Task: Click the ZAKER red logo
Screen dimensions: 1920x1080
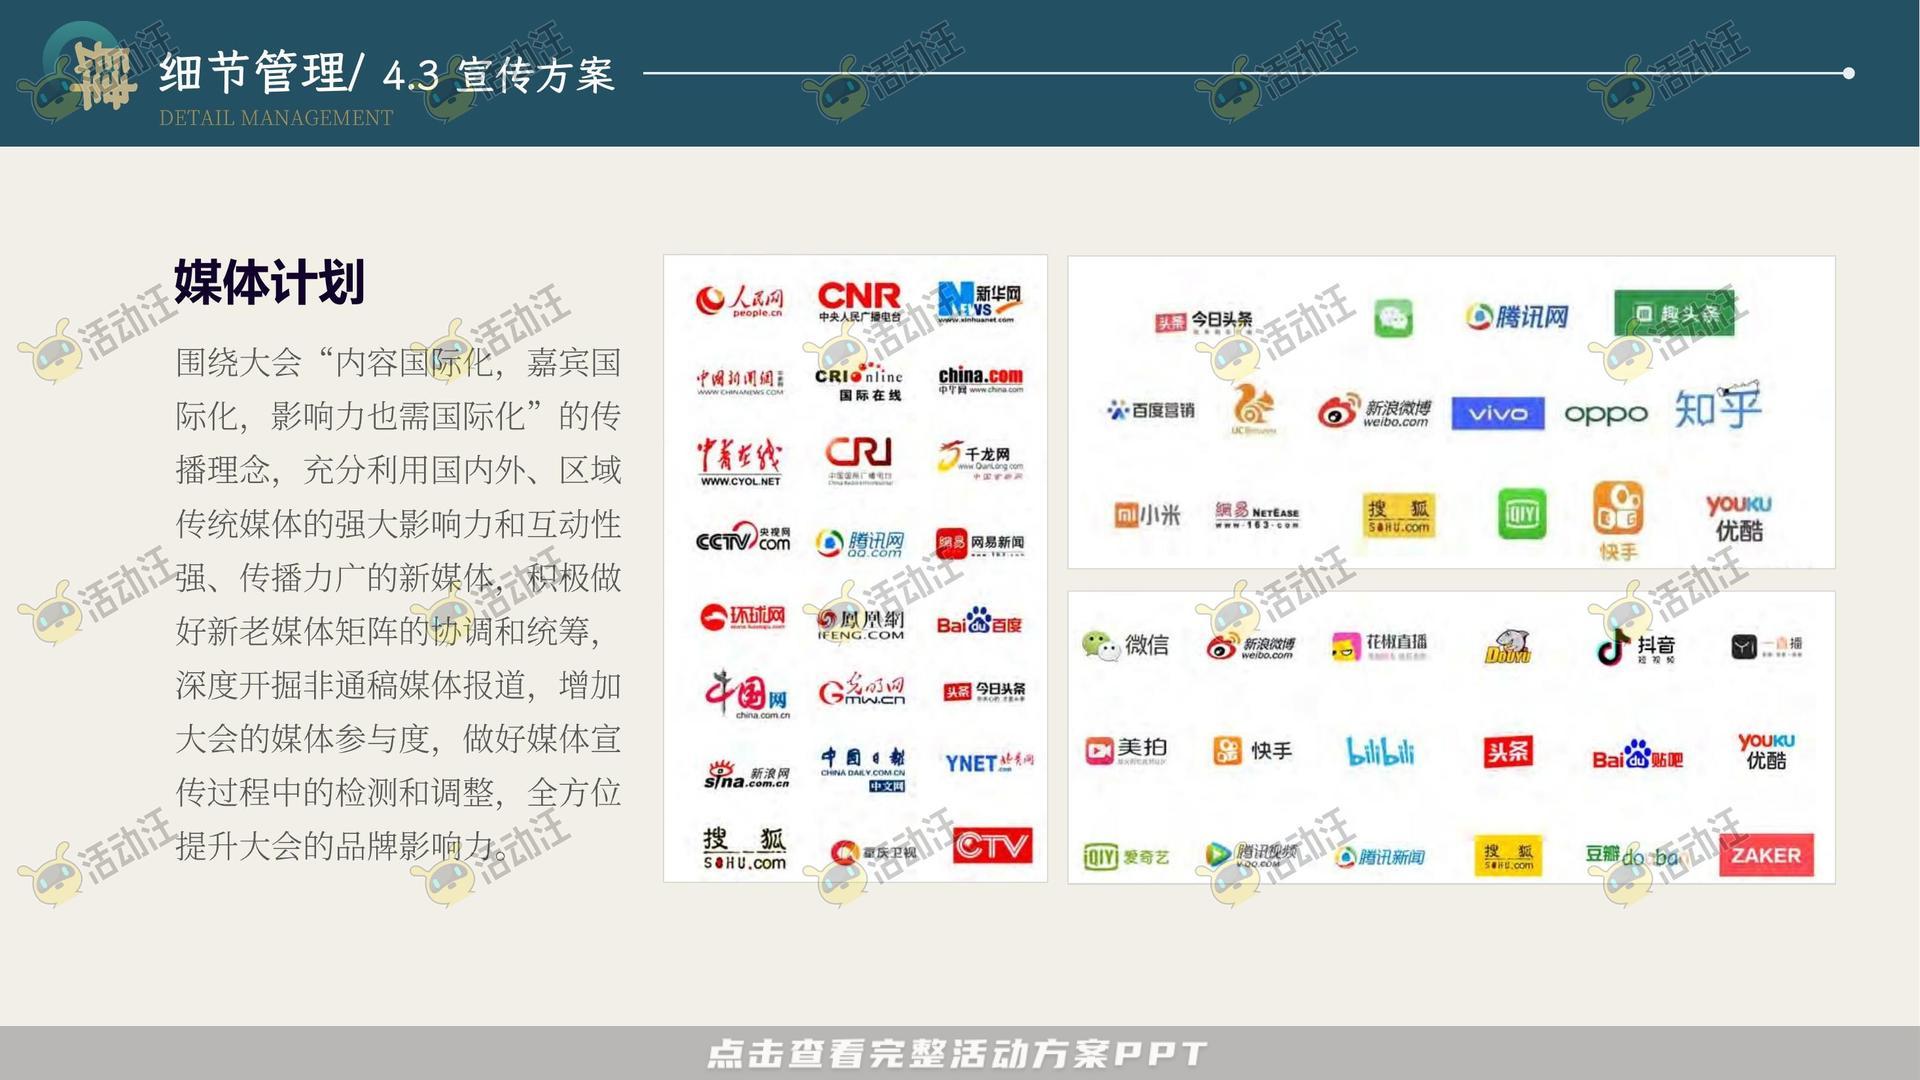Action: 1766,855
